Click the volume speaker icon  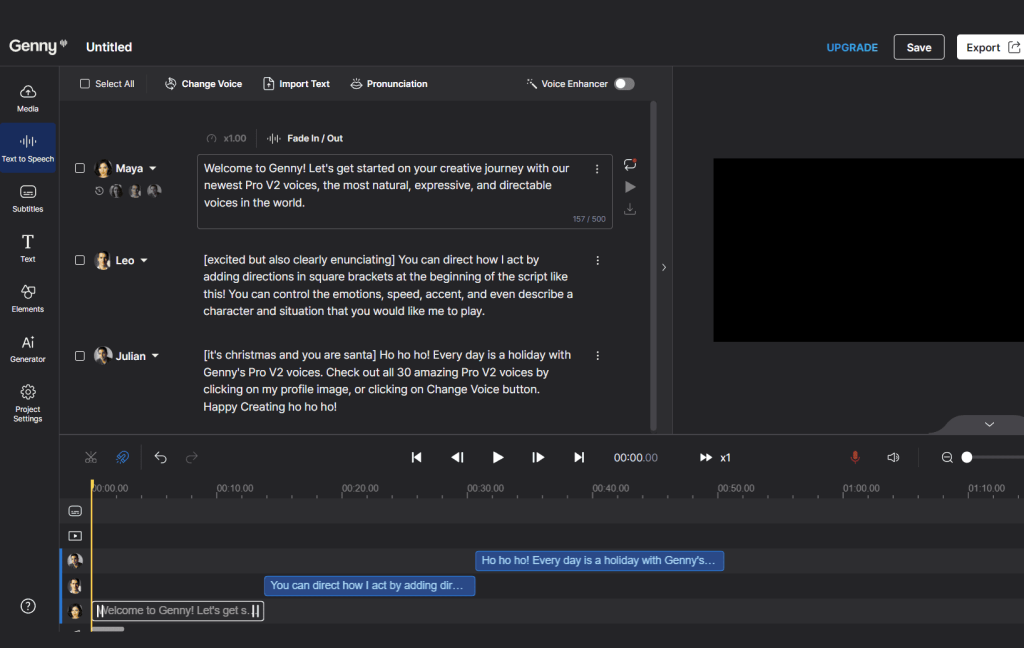893,457
